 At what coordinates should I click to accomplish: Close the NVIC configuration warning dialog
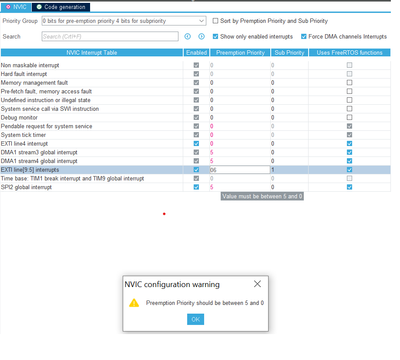[257, 284]
